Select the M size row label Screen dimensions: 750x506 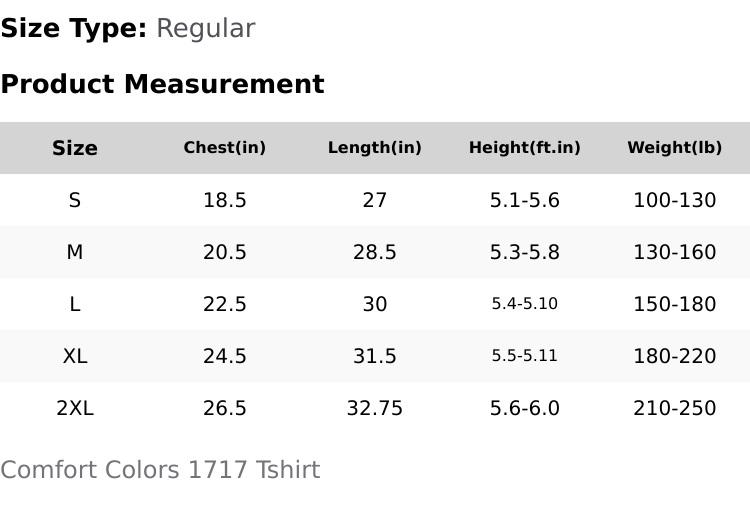coord(75,252)
